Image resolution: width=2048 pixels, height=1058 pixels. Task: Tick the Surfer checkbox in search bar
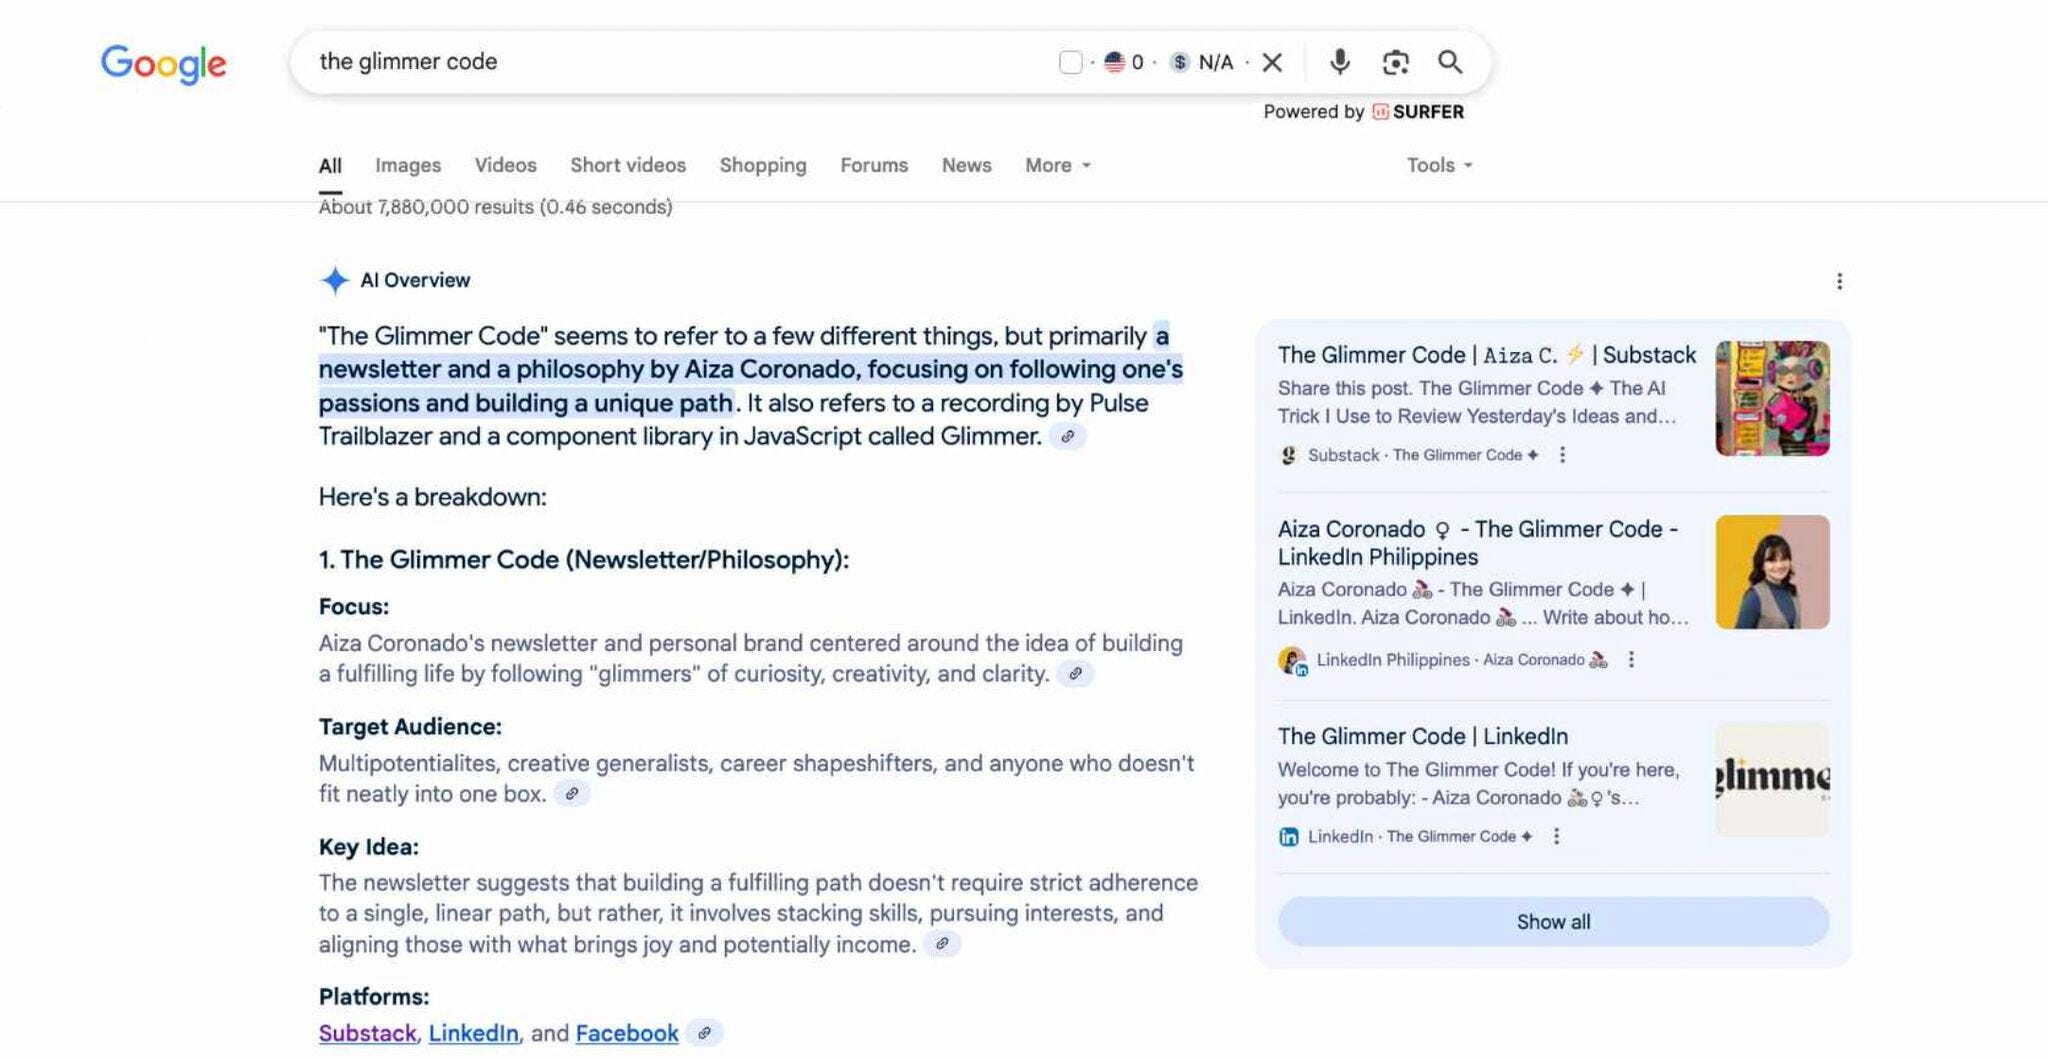pyautogui.click(x=1070, y=62)
